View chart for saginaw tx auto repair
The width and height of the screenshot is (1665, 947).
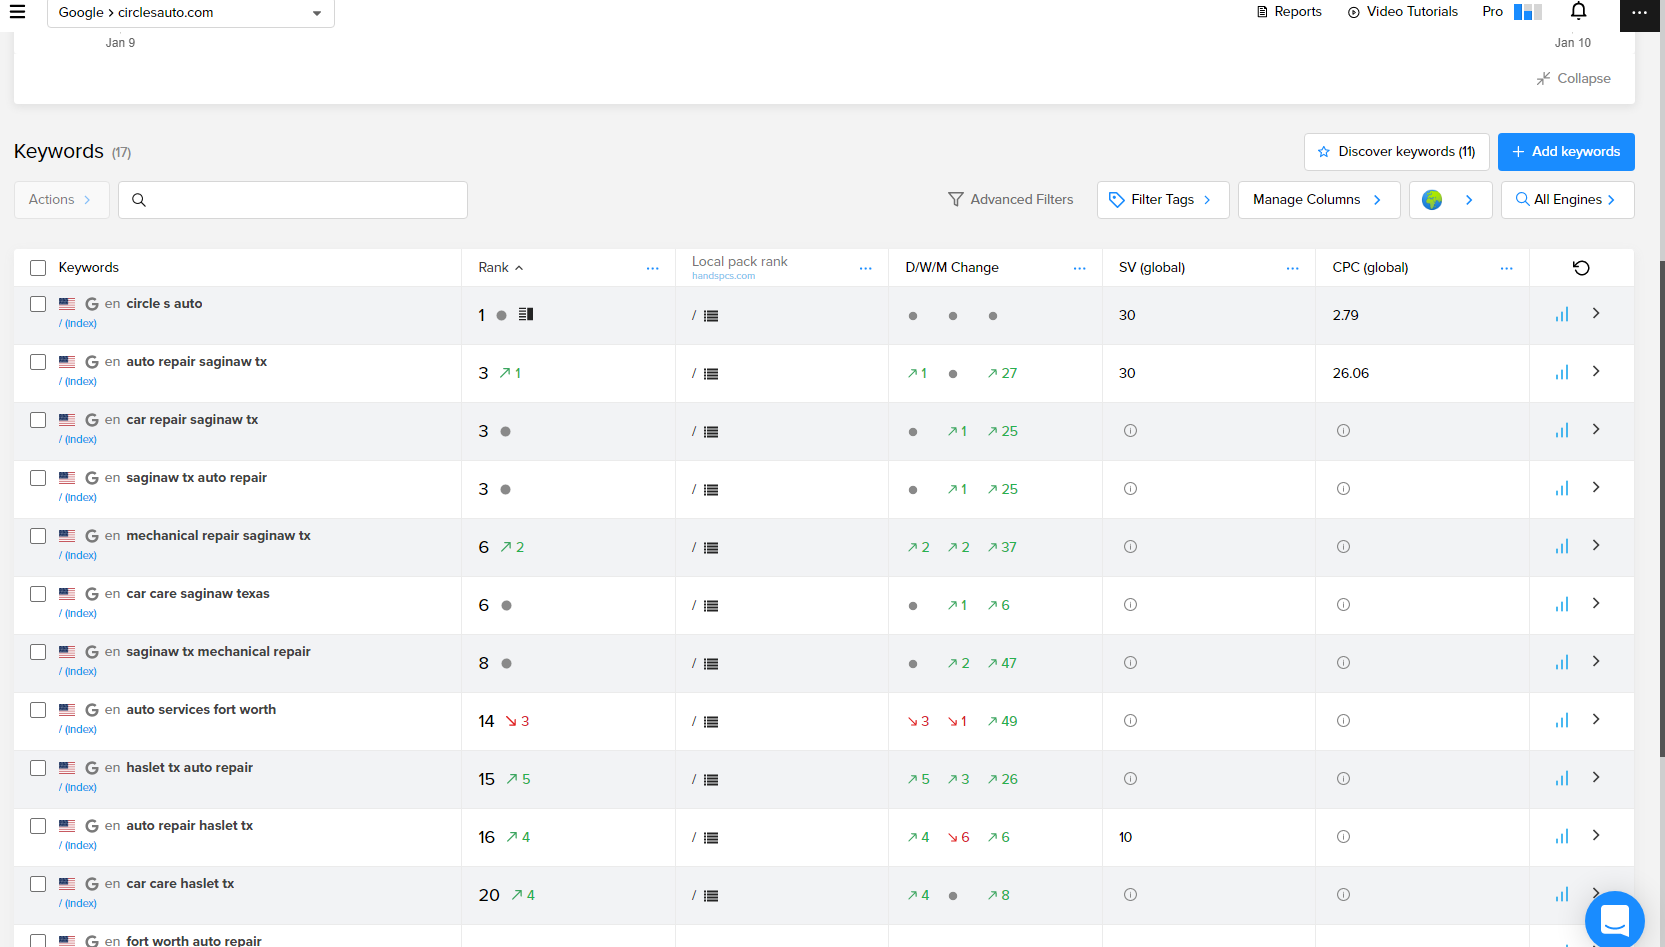(x=1562, y=489)
